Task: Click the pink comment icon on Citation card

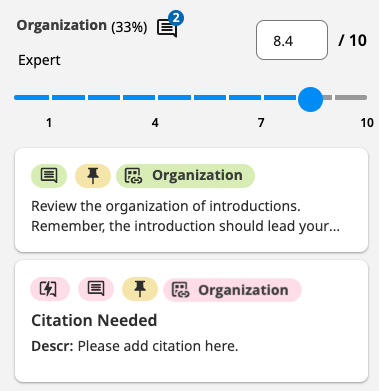Action: 96,289
